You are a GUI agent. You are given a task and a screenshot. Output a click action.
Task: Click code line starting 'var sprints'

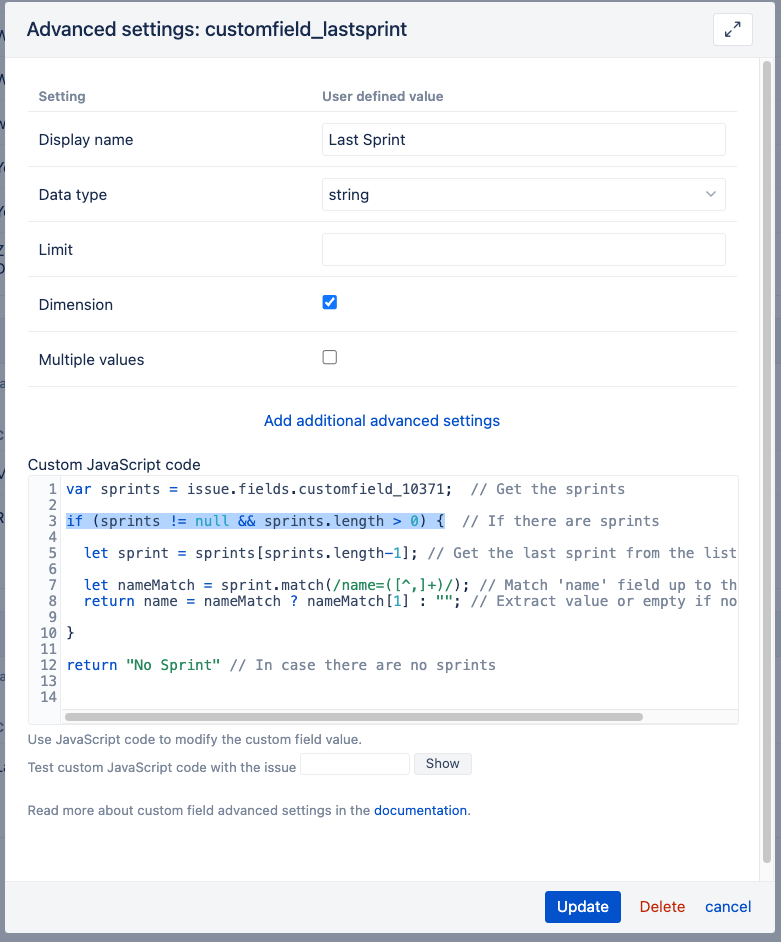pos(345,489)
